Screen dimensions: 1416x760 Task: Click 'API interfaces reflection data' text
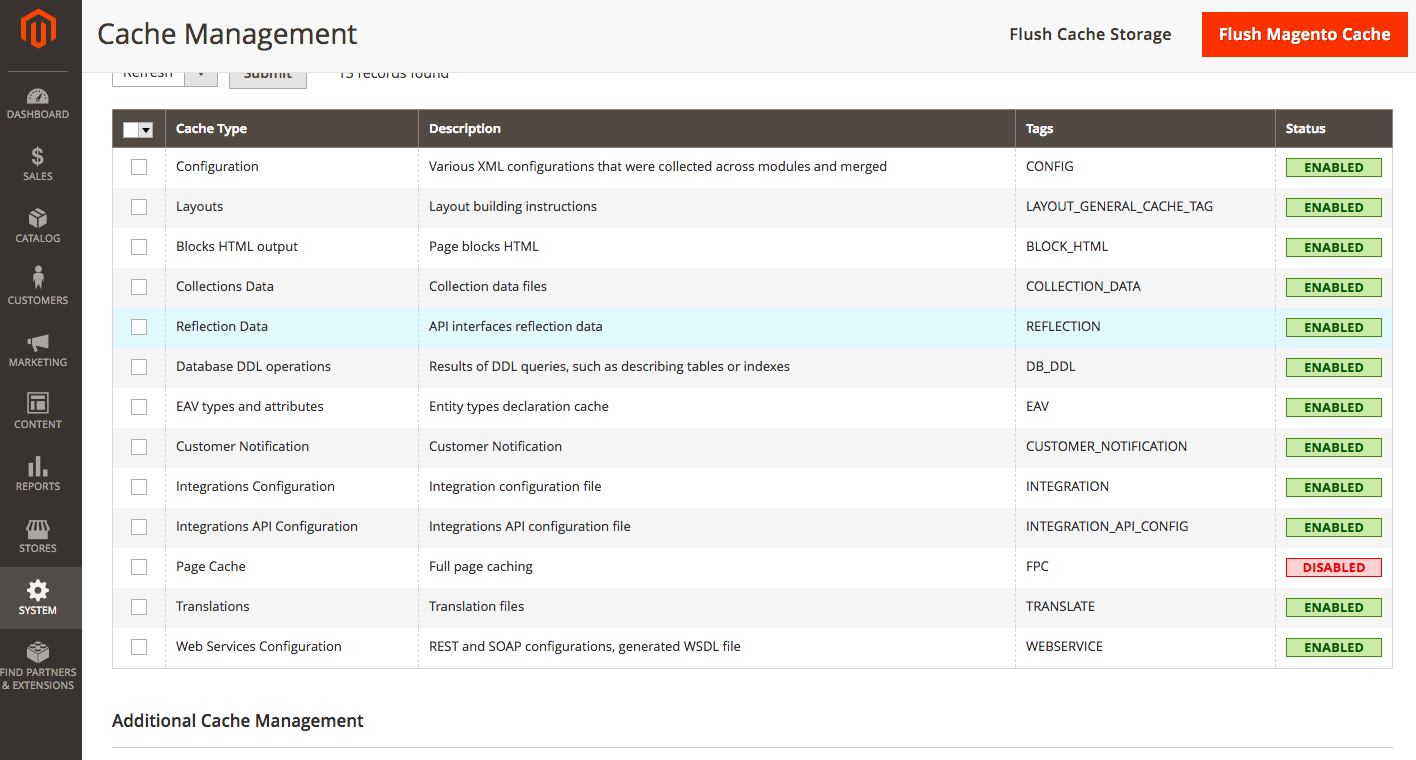point(516,326)
